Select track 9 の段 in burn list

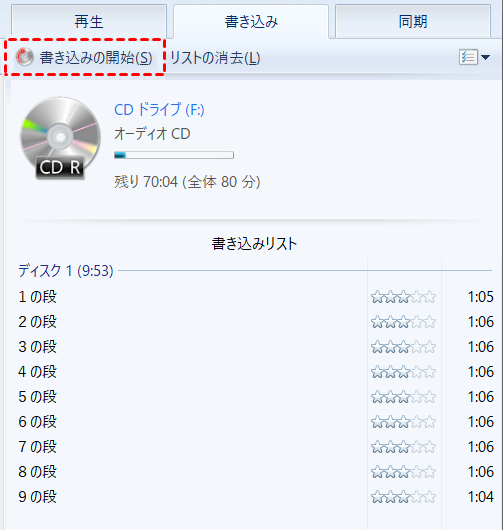point(256,497)
